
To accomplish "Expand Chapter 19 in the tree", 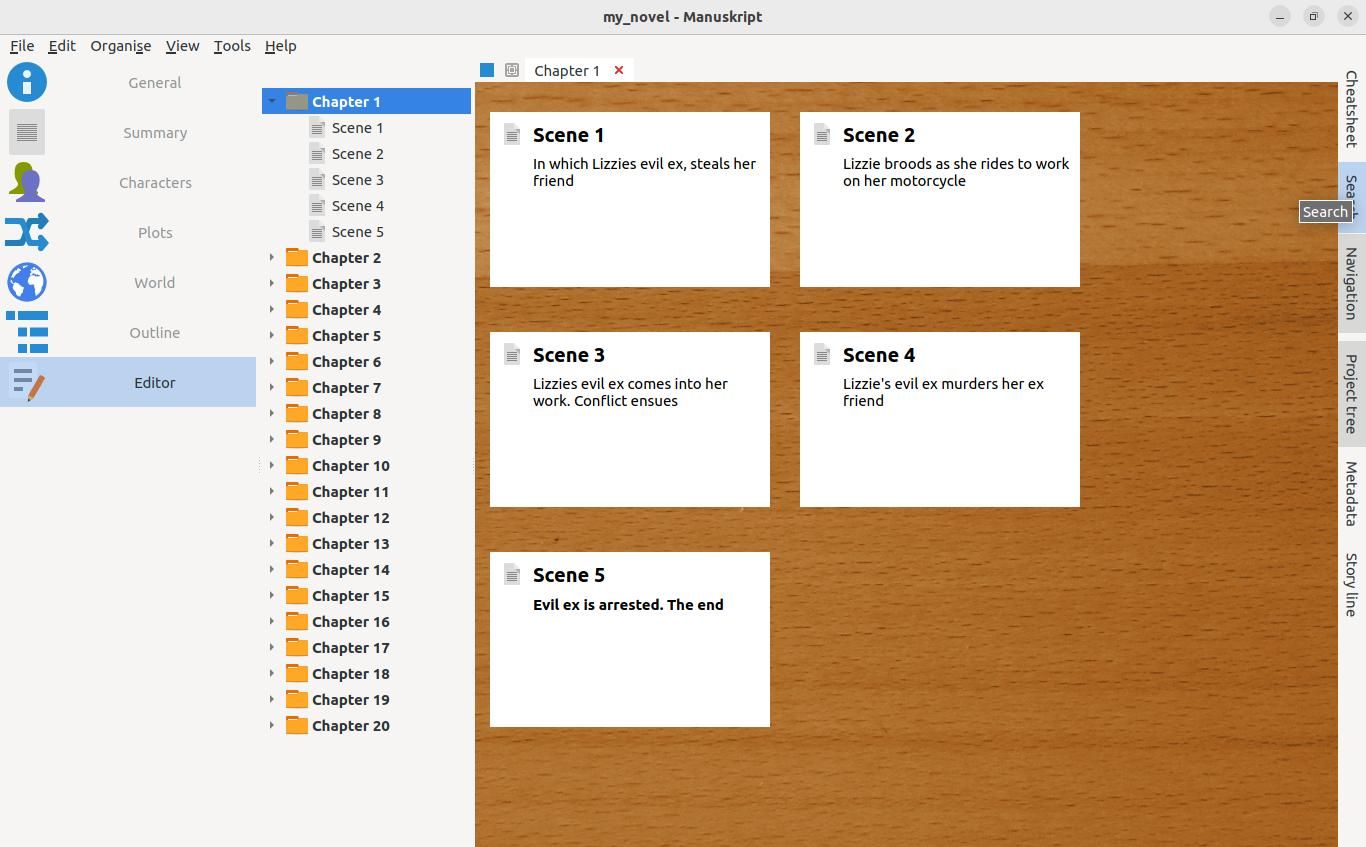I will click(x=271, y=699).
